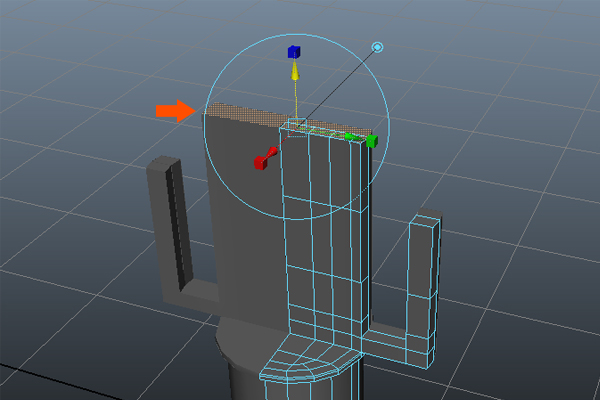Click the green cone translate arrow
Image resolution: width=600 pixels, height=400 pixels.
click(352, 137)
